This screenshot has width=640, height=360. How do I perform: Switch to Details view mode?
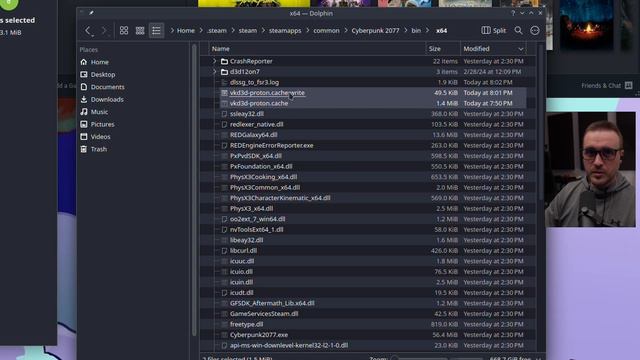tap(156, 31)
